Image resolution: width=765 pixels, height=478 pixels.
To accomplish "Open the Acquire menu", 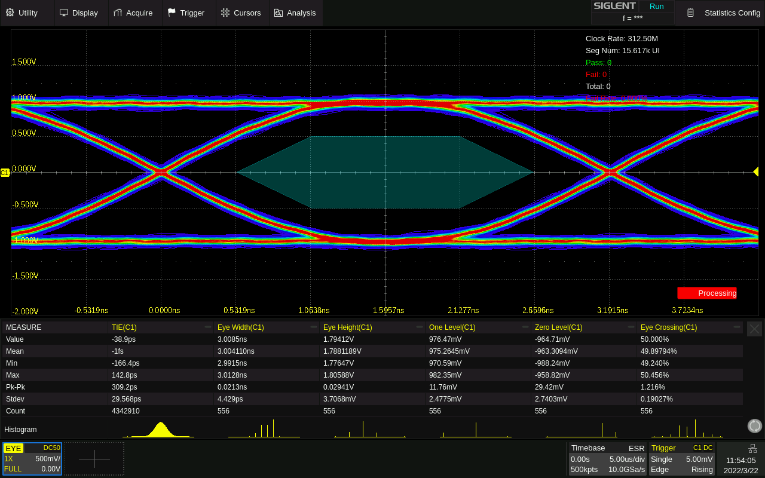I will pyautogui.click(x=133, y=13).
